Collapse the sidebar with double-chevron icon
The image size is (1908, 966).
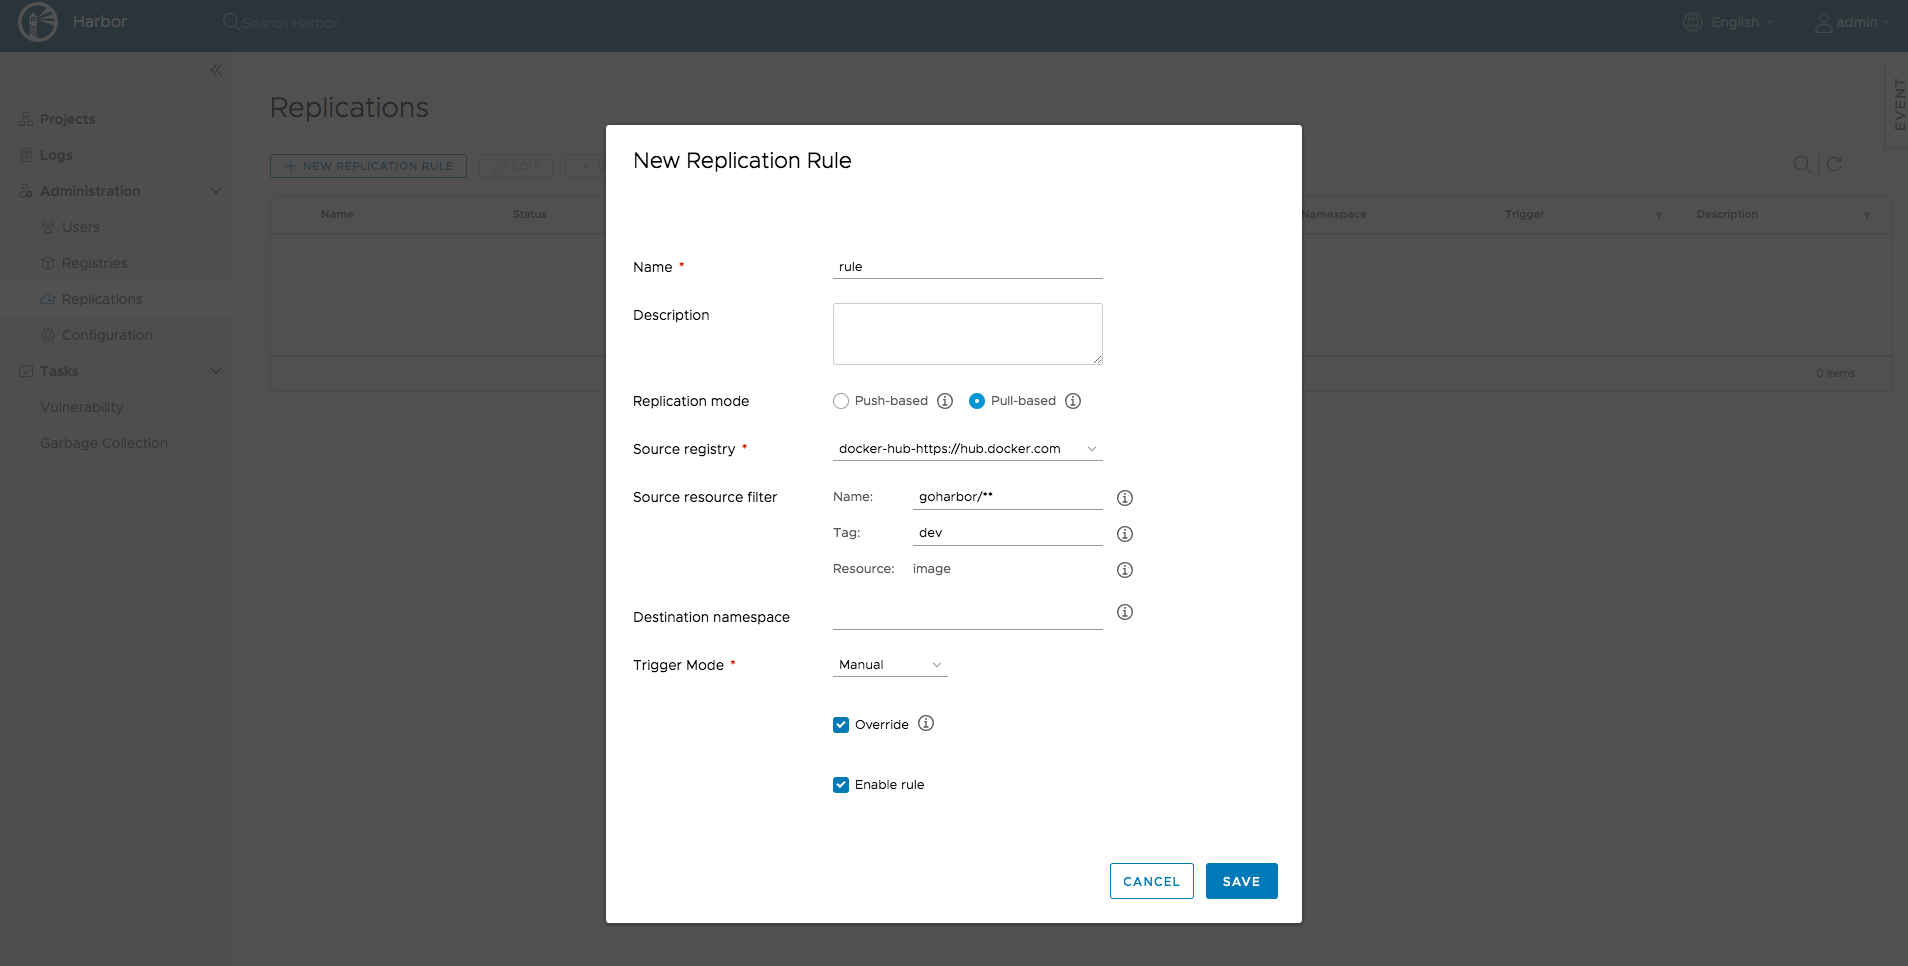[216, 70]
